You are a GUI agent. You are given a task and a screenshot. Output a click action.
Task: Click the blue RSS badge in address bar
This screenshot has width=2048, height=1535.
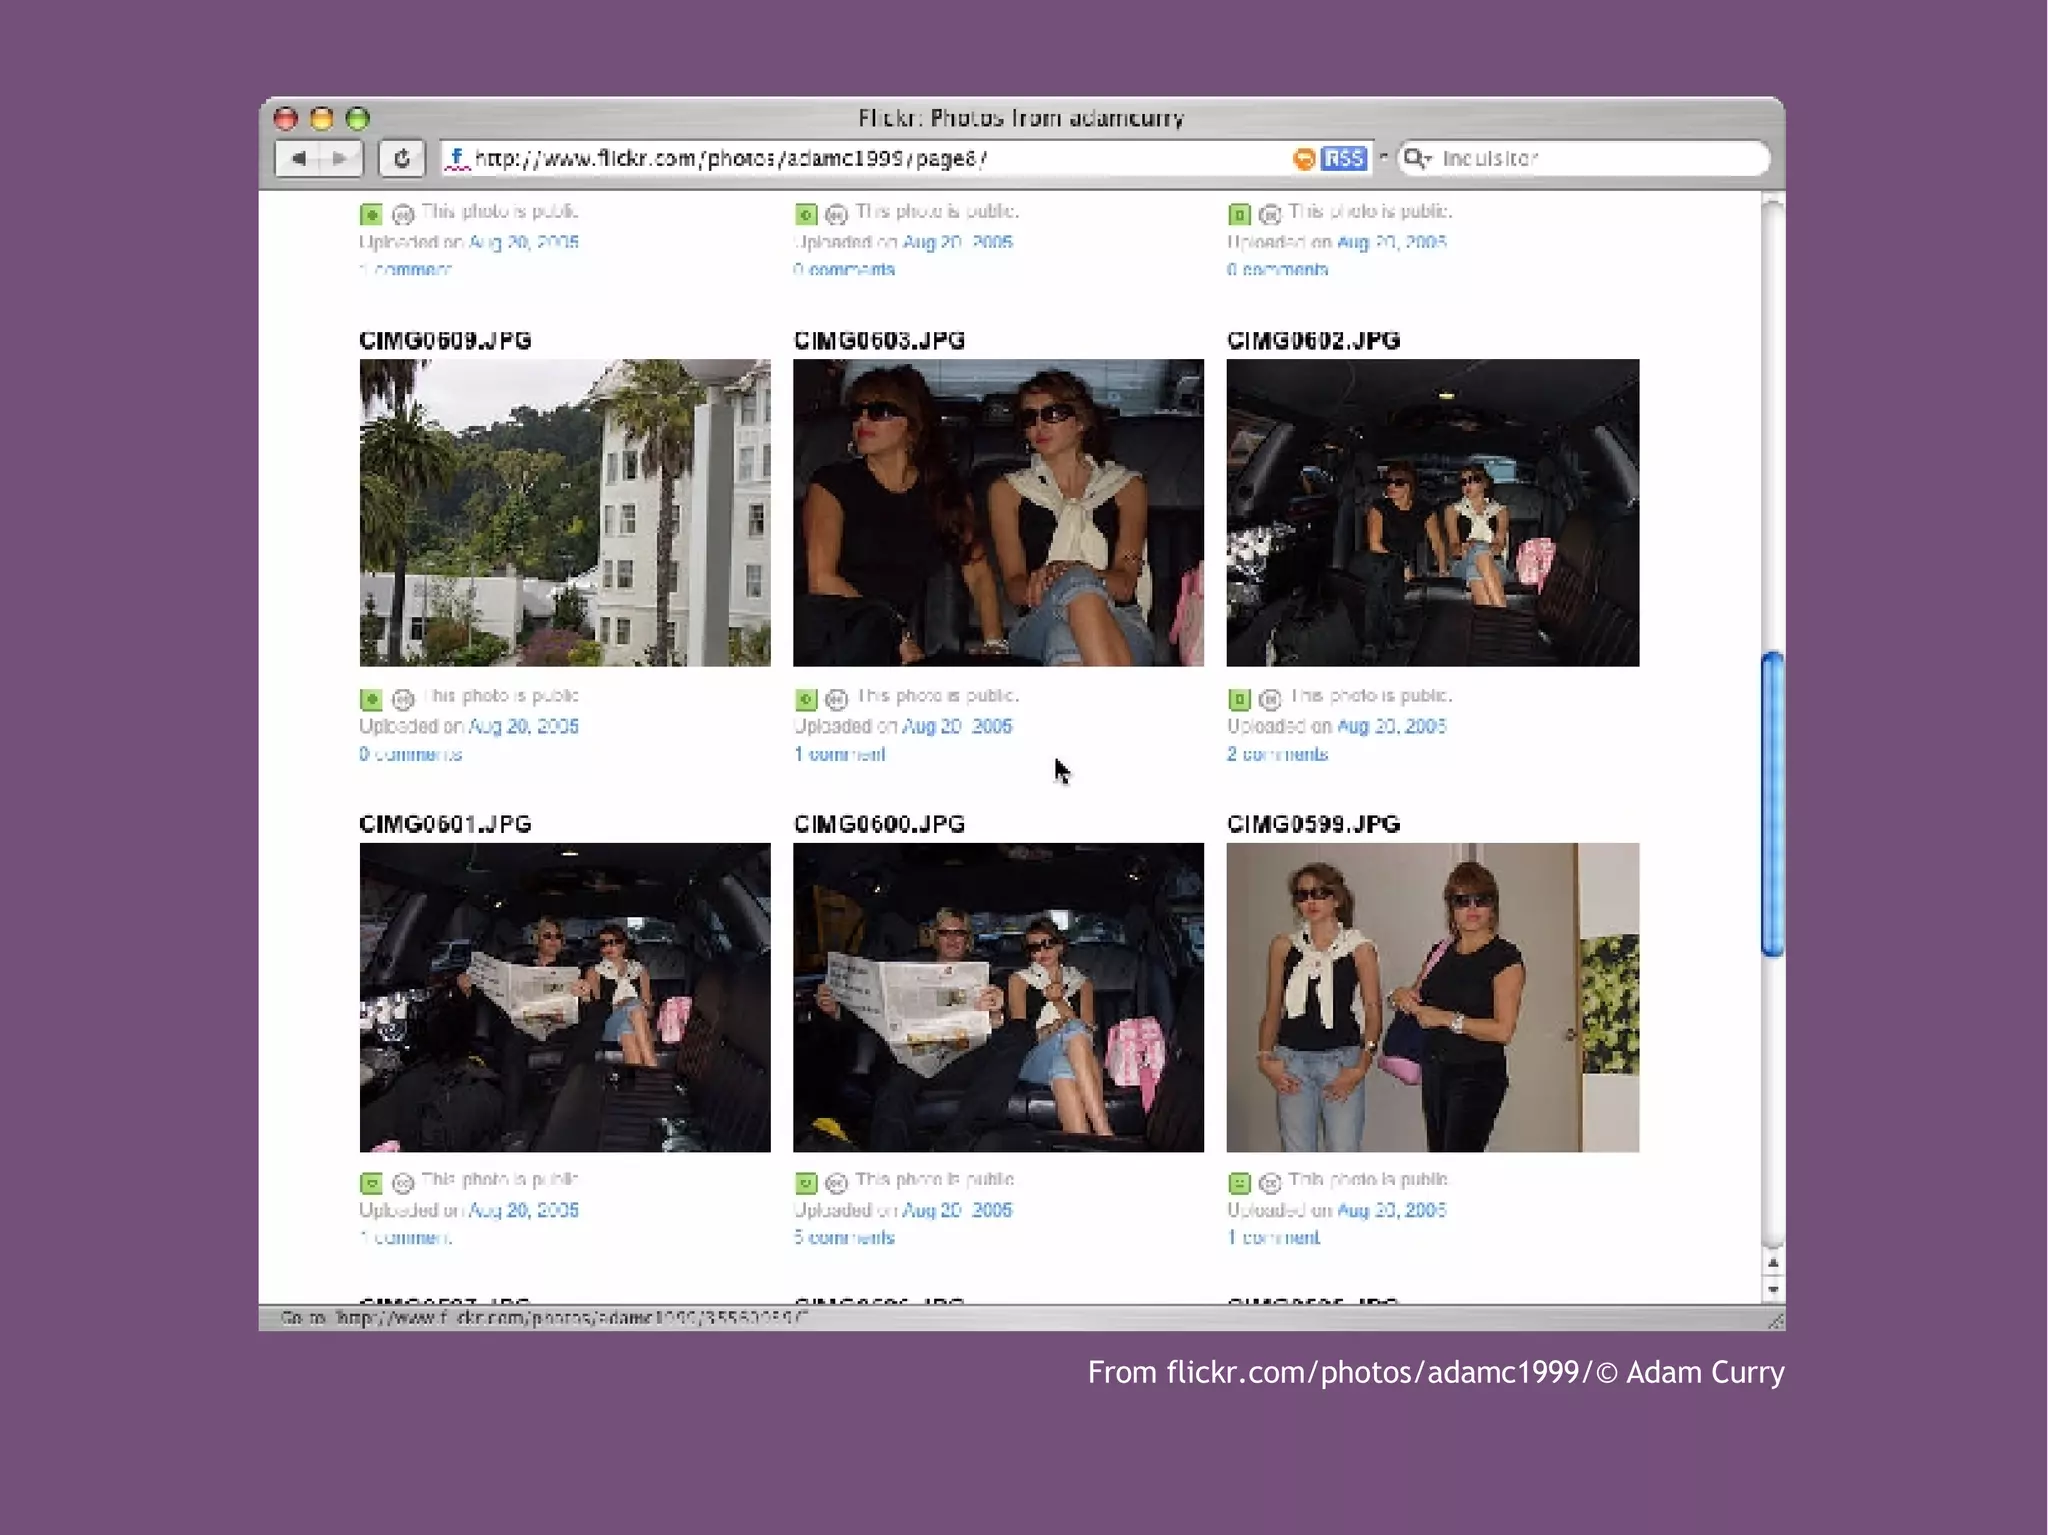point(1343,158)
